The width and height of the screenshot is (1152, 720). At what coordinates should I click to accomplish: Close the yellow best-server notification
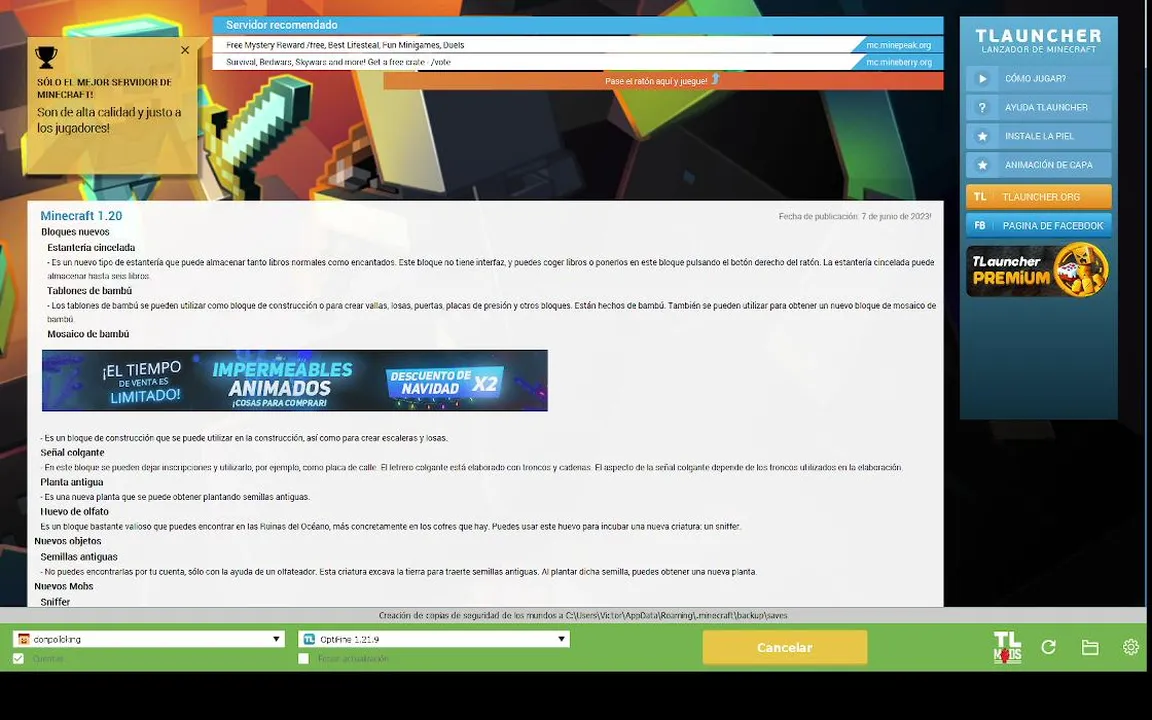pyautogui.click(x=185, y=50)
